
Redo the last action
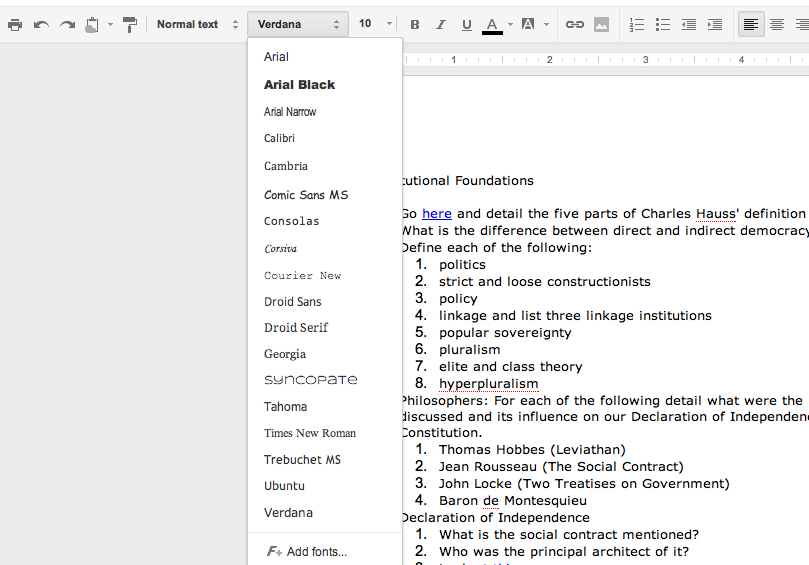pyautogui.click(x=68, y=24)
